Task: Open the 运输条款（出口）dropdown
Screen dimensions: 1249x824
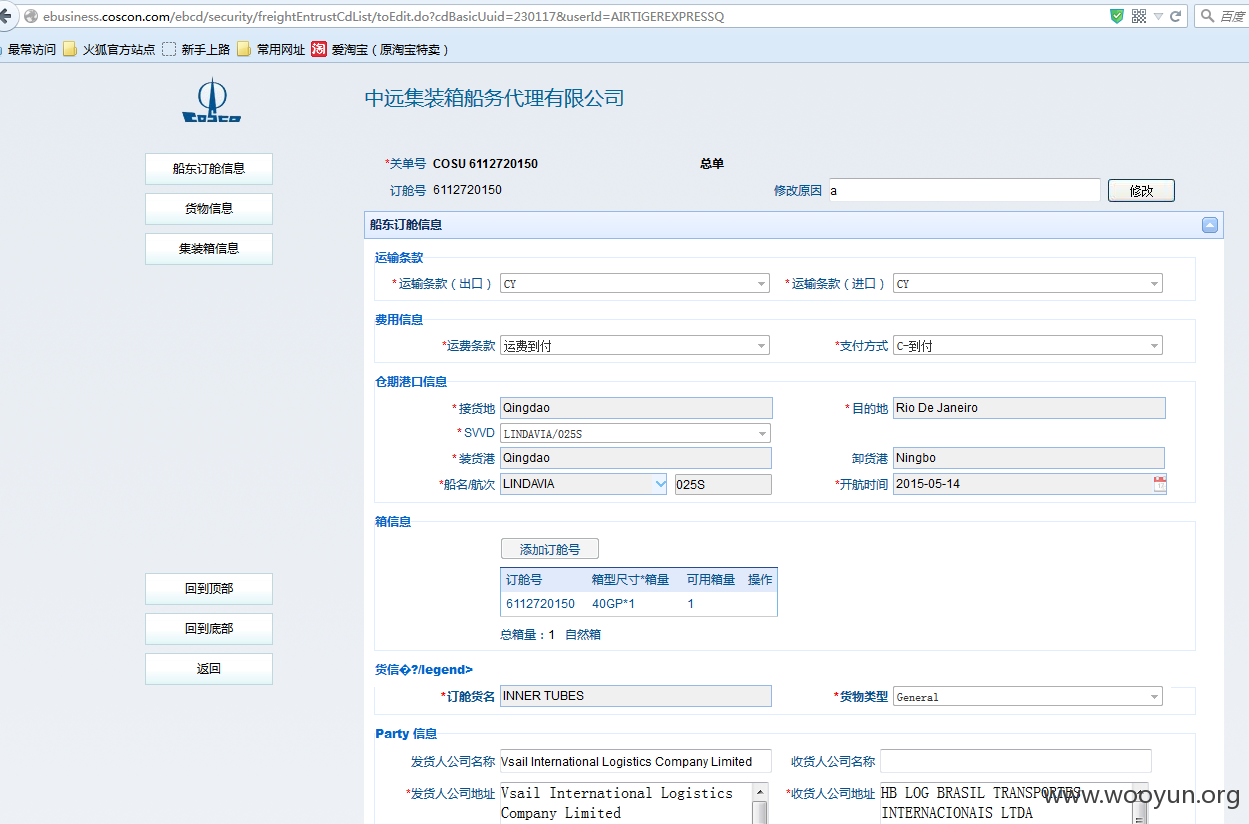Action: (634, 284)
